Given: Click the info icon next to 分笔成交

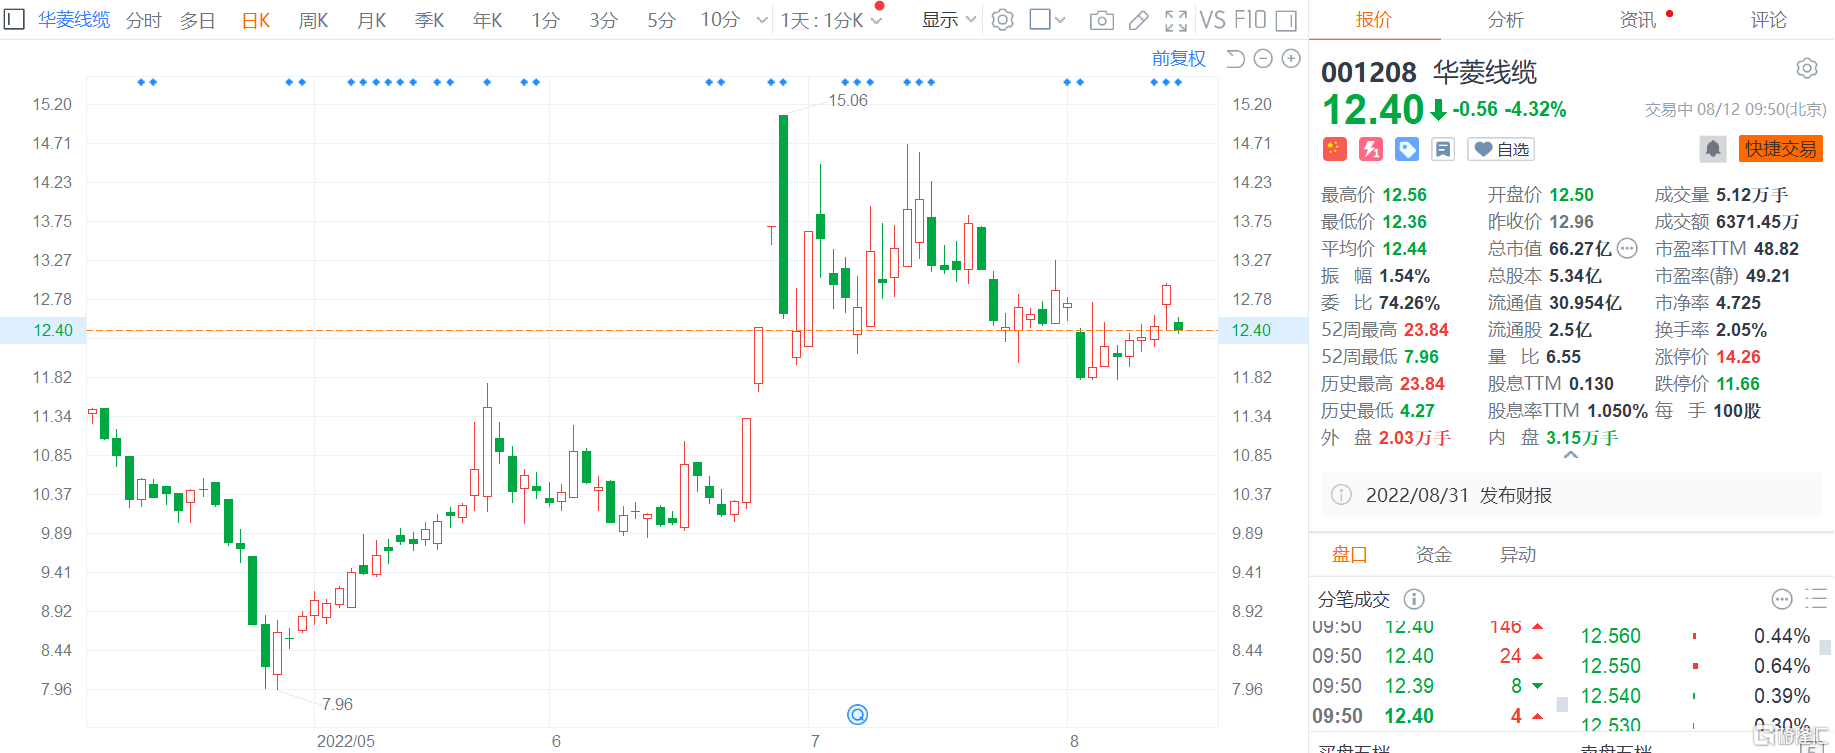Looking at the screenshot, I should pos(1414,599).
